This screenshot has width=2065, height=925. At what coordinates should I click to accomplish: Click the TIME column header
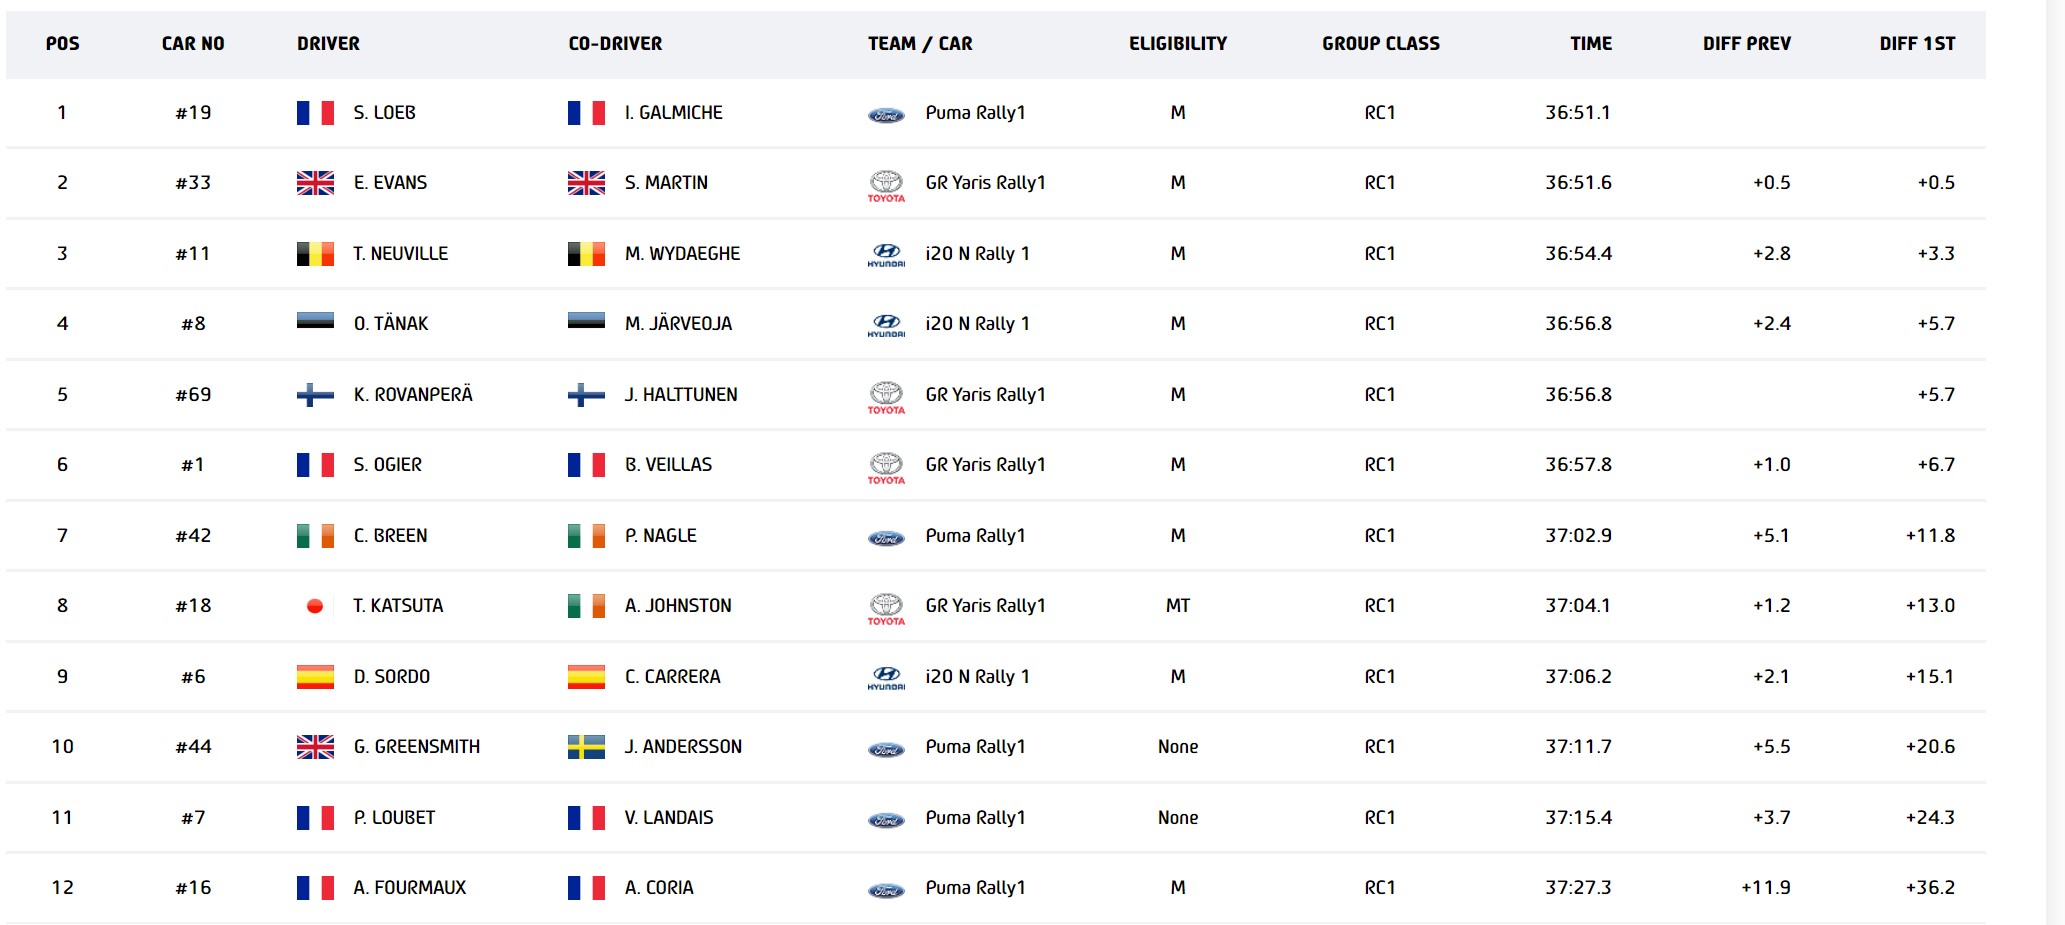[1590, 44]
